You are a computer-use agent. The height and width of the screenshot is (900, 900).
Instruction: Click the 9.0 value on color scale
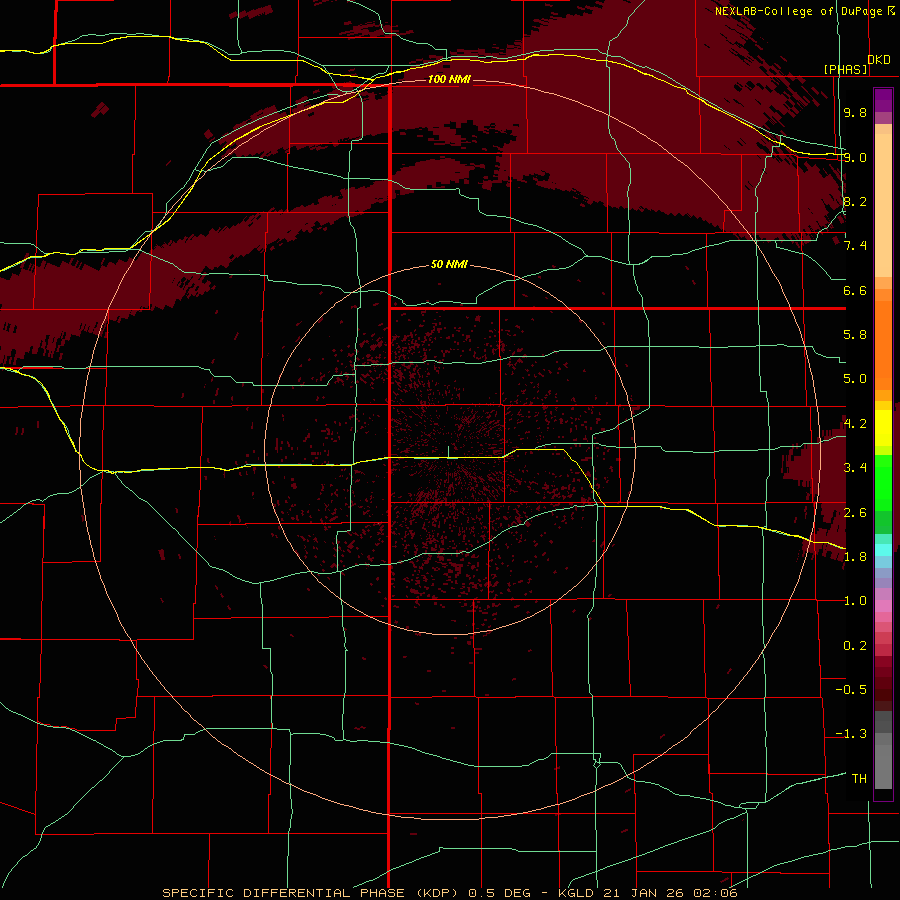coord(855,157)
